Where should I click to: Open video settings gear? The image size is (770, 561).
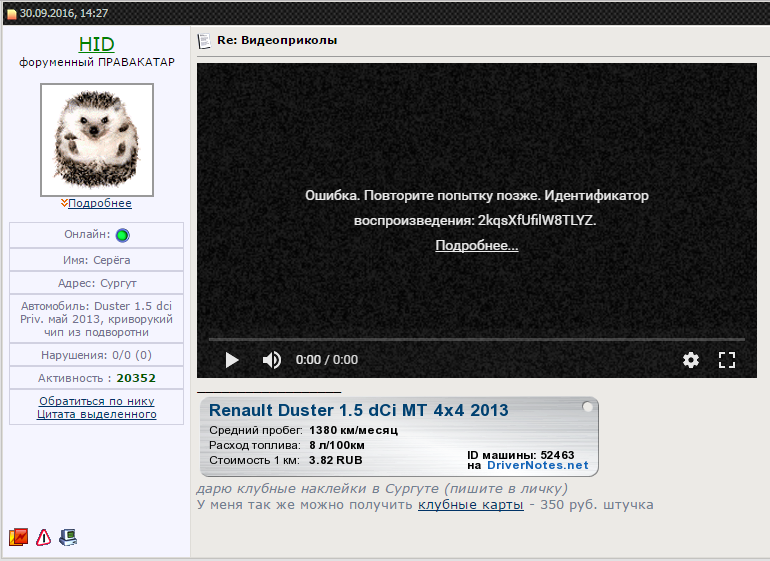(690, 360)
